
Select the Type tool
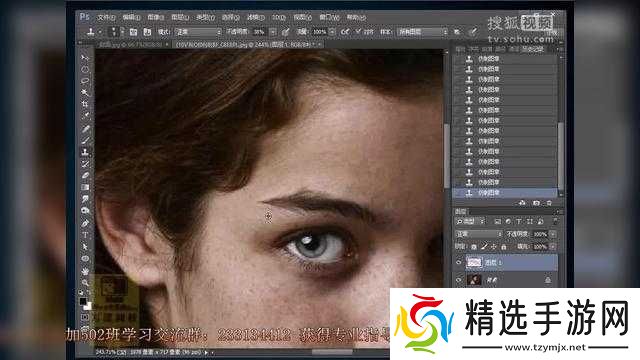coord(85,235)
